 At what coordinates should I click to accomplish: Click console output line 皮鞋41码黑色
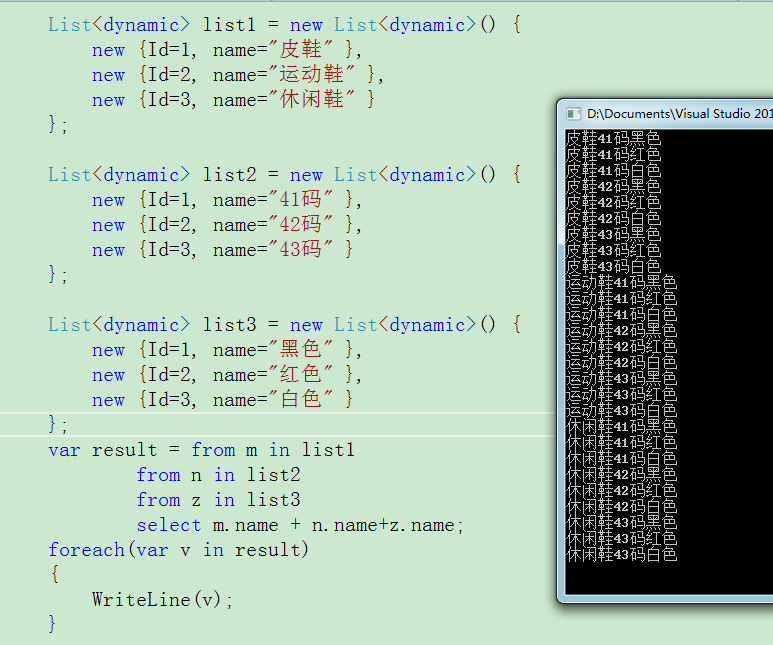pyautogui.click(x=613, y=139)
